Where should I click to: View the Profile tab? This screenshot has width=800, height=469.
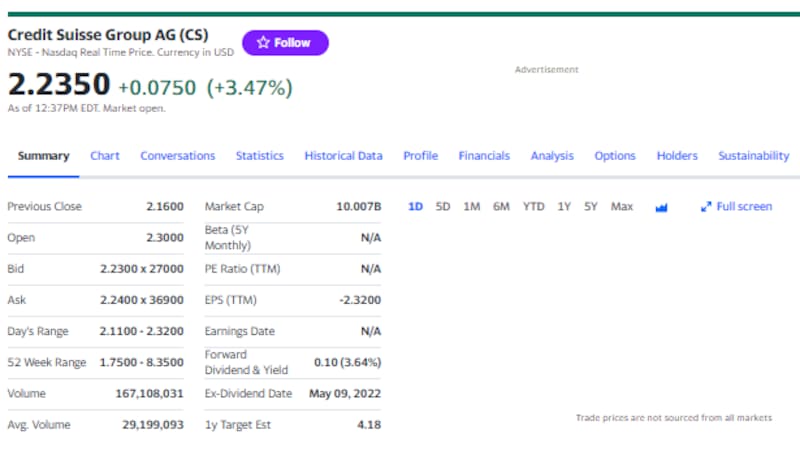[x=420, y=156]
